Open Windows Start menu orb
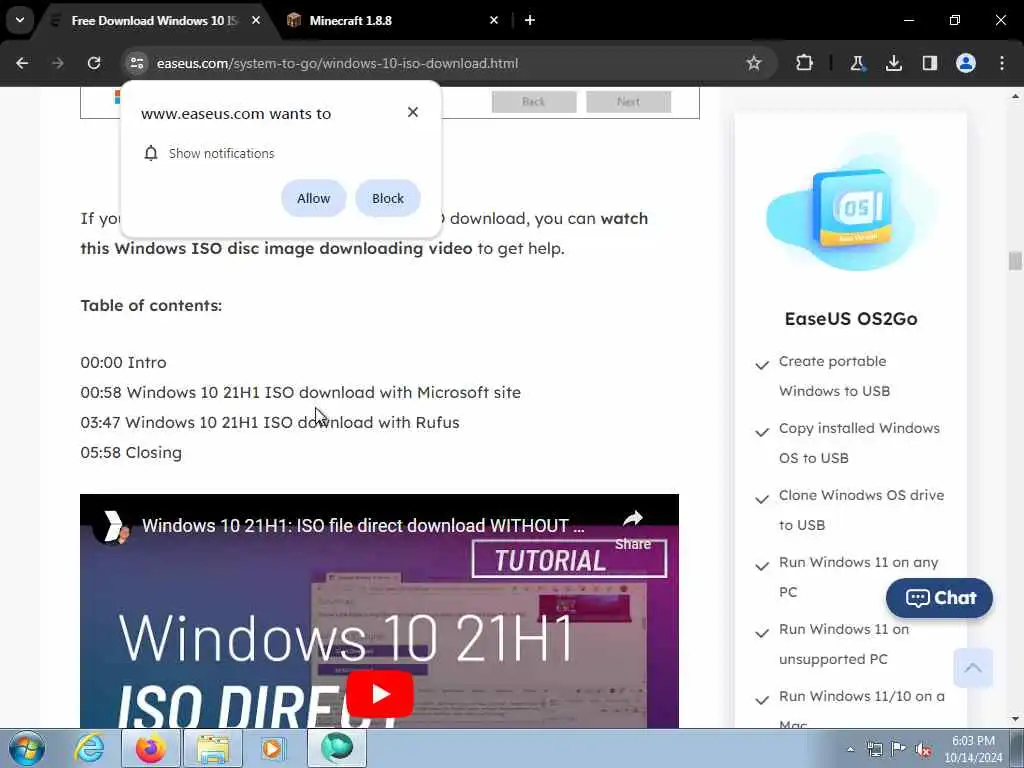 (27, 748)
